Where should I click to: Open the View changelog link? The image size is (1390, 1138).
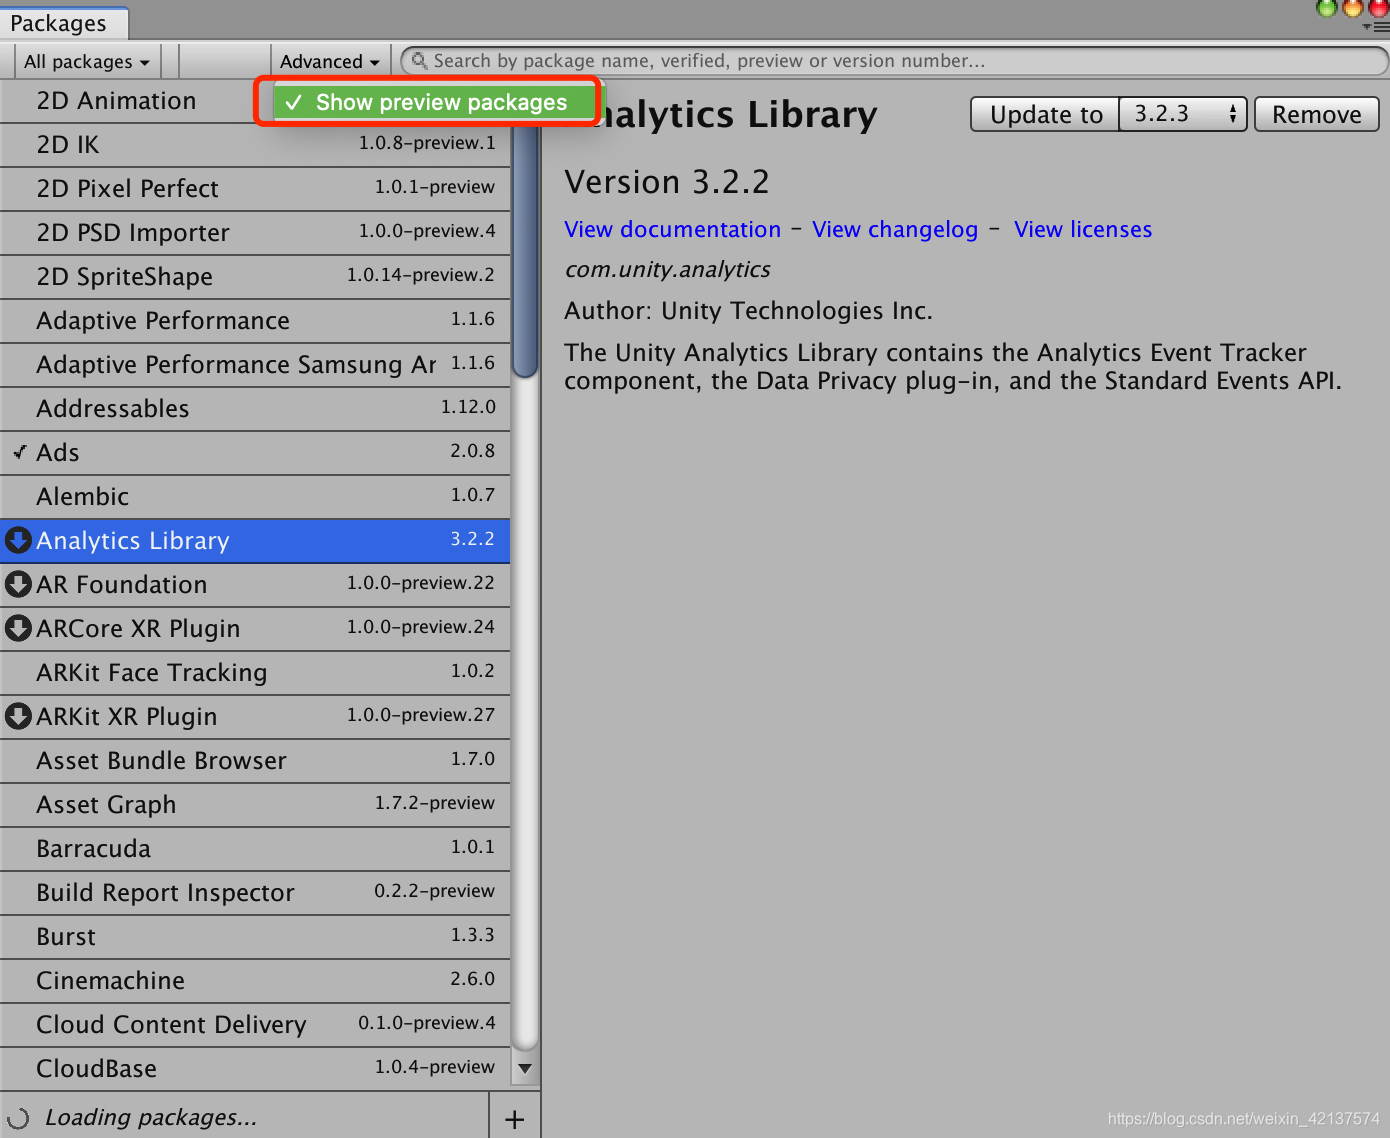click(895, 229)
